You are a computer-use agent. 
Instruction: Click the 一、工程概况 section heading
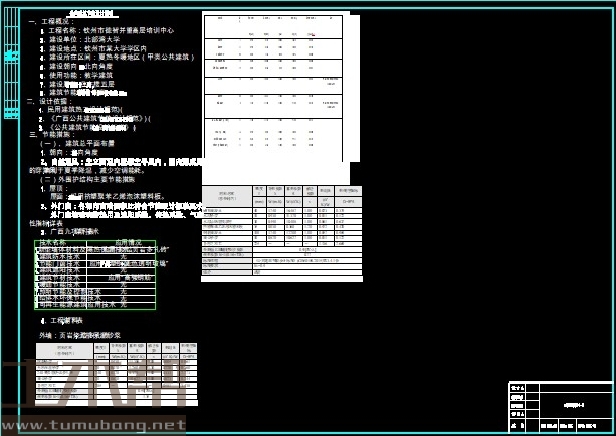49,22
